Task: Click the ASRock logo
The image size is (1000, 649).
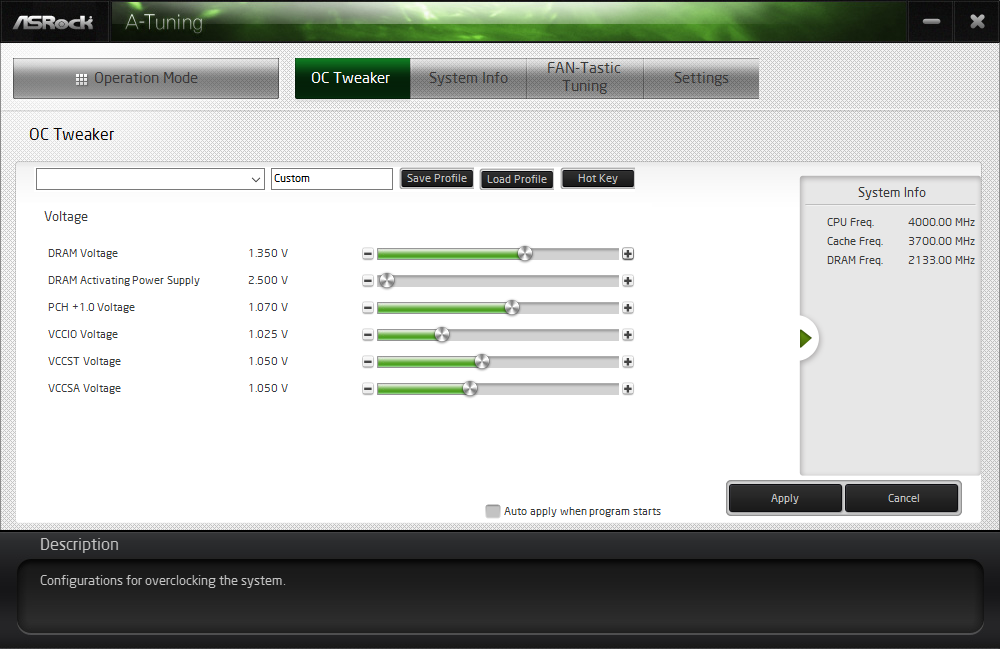Action: pos(54,22)
